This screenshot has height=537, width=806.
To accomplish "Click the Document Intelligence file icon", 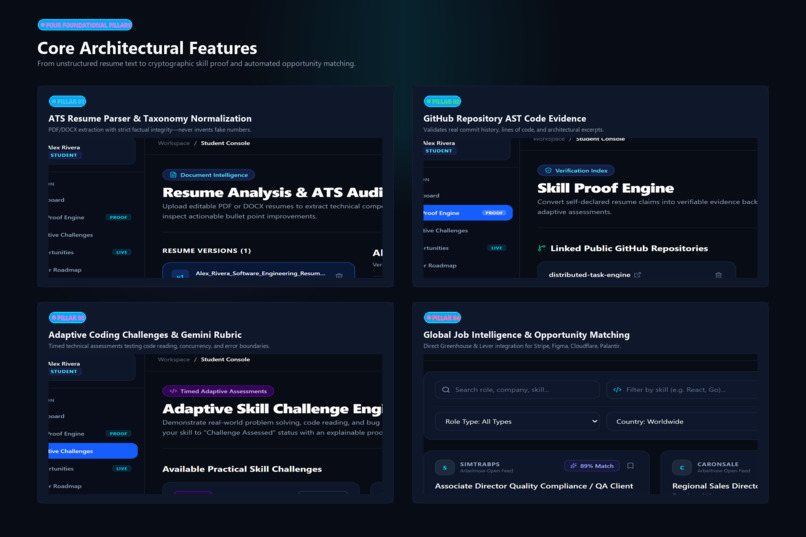I will tap(173, 175).
